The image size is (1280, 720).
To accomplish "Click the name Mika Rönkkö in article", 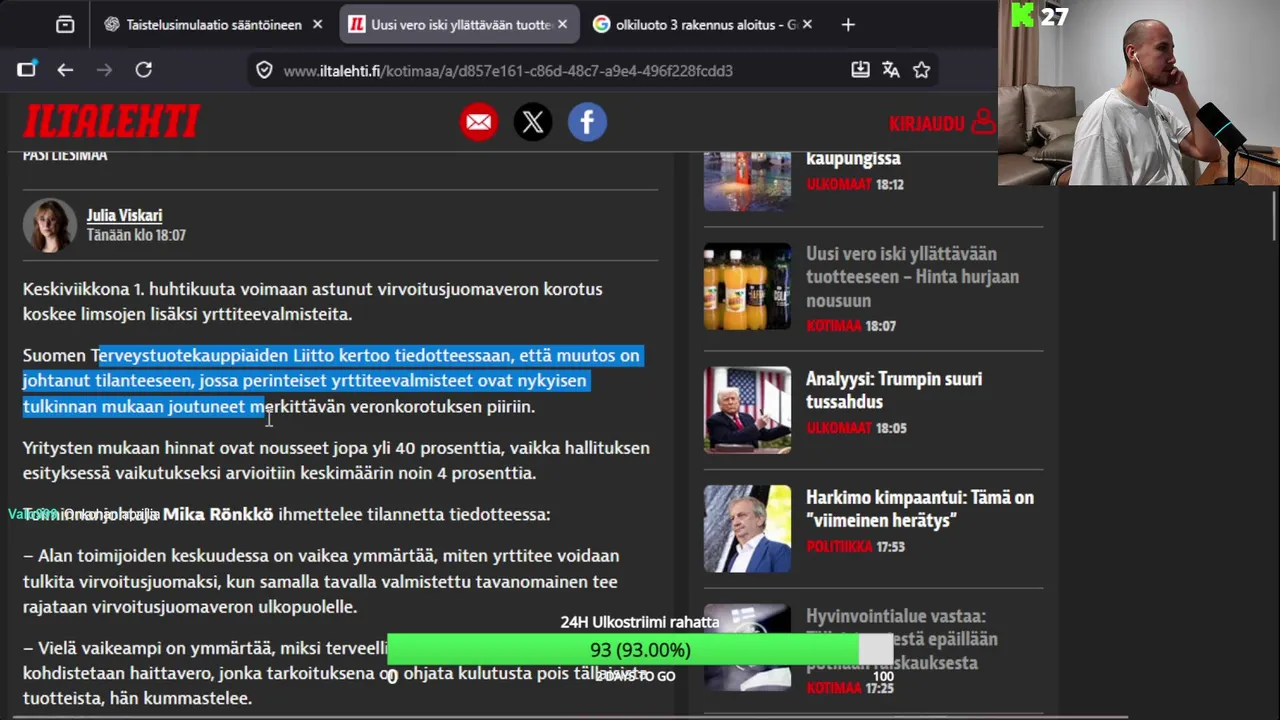I will (x=218, y=515).
